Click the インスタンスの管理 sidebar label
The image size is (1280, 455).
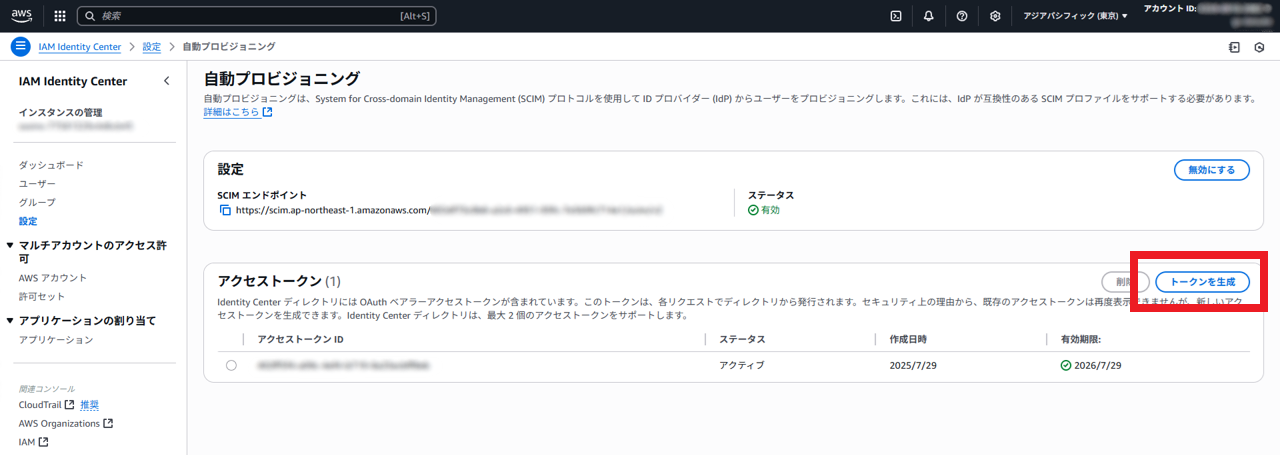60,113
